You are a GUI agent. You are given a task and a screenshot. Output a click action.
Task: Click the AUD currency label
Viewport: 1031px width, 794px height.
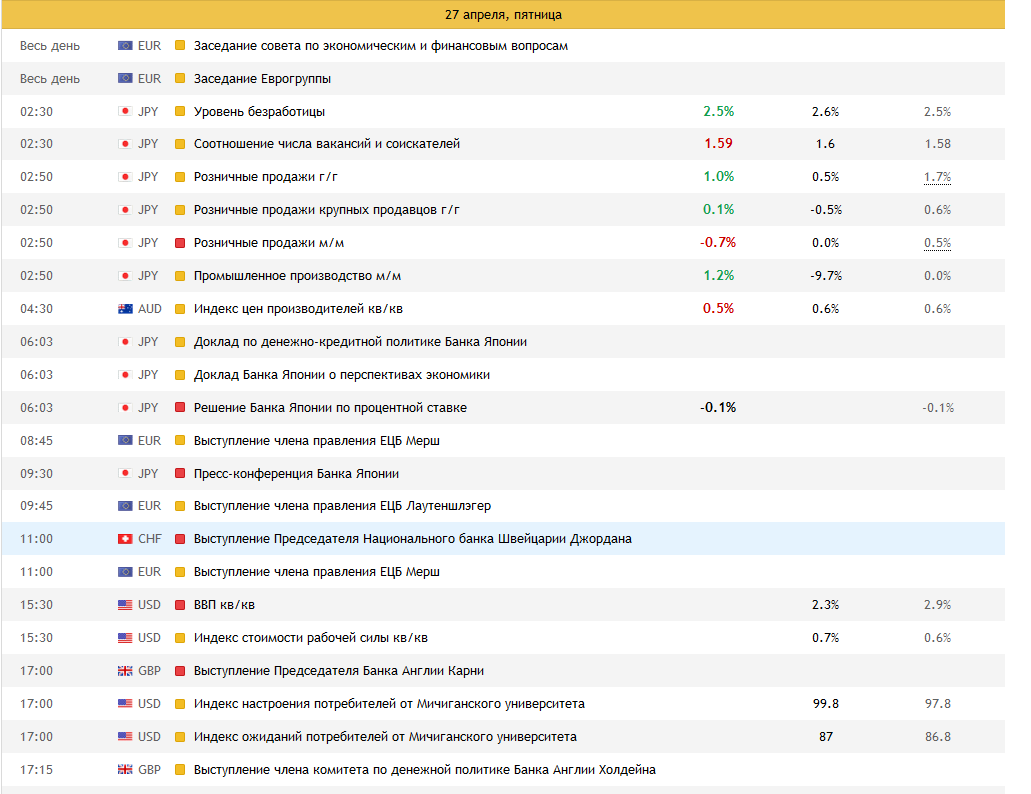149,308
